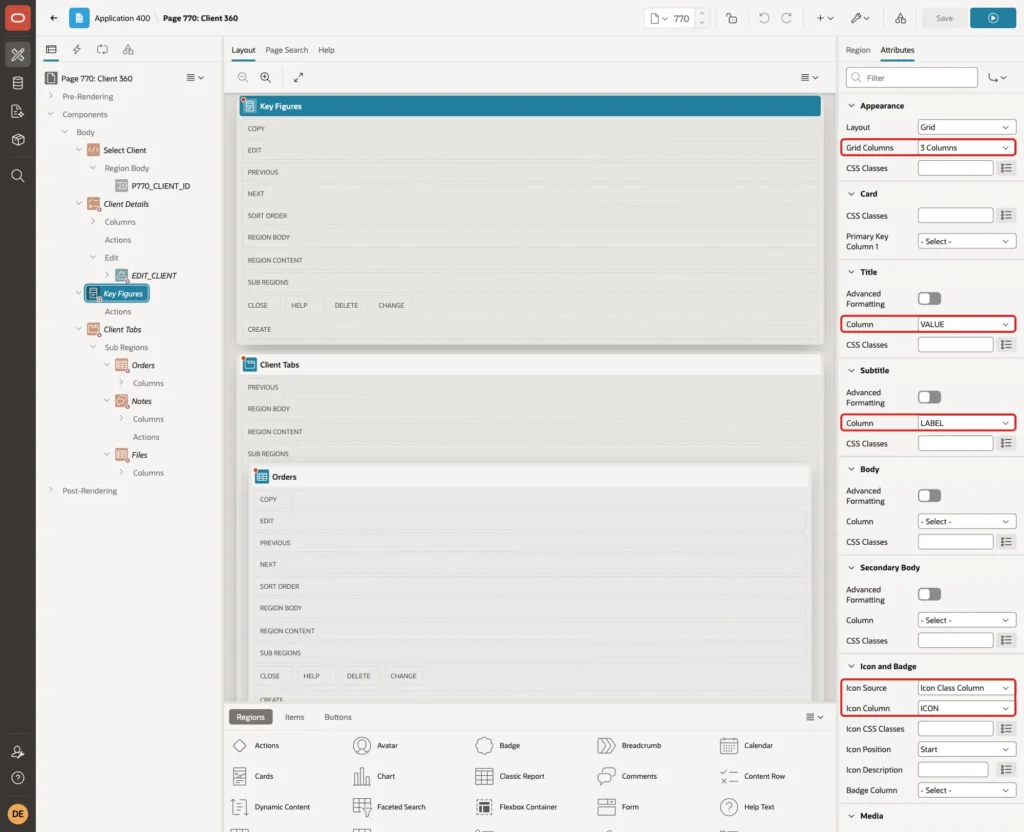1024x832 pixels.
Task: Toggle Secondary Body Advanced Formatting switch
Action: [929, 594]
